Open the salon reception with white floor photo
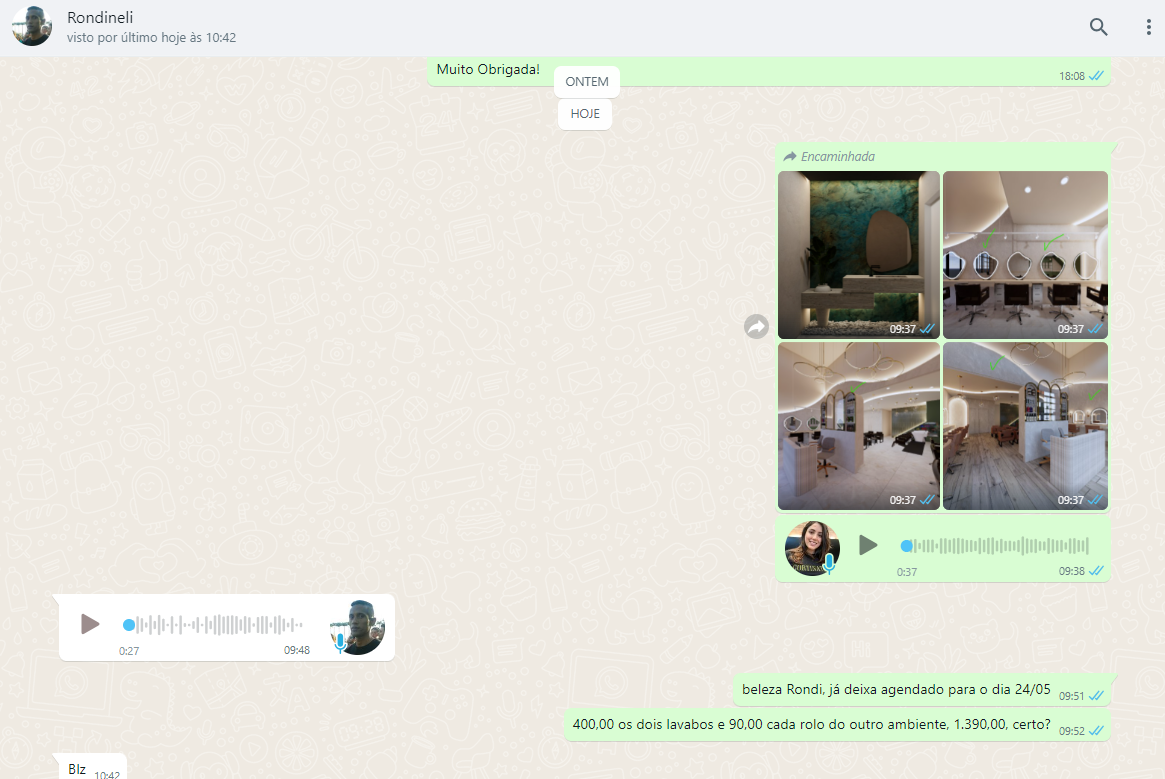Image resolution: width=1165 pixels, height=779 pixels. (859, 426)
